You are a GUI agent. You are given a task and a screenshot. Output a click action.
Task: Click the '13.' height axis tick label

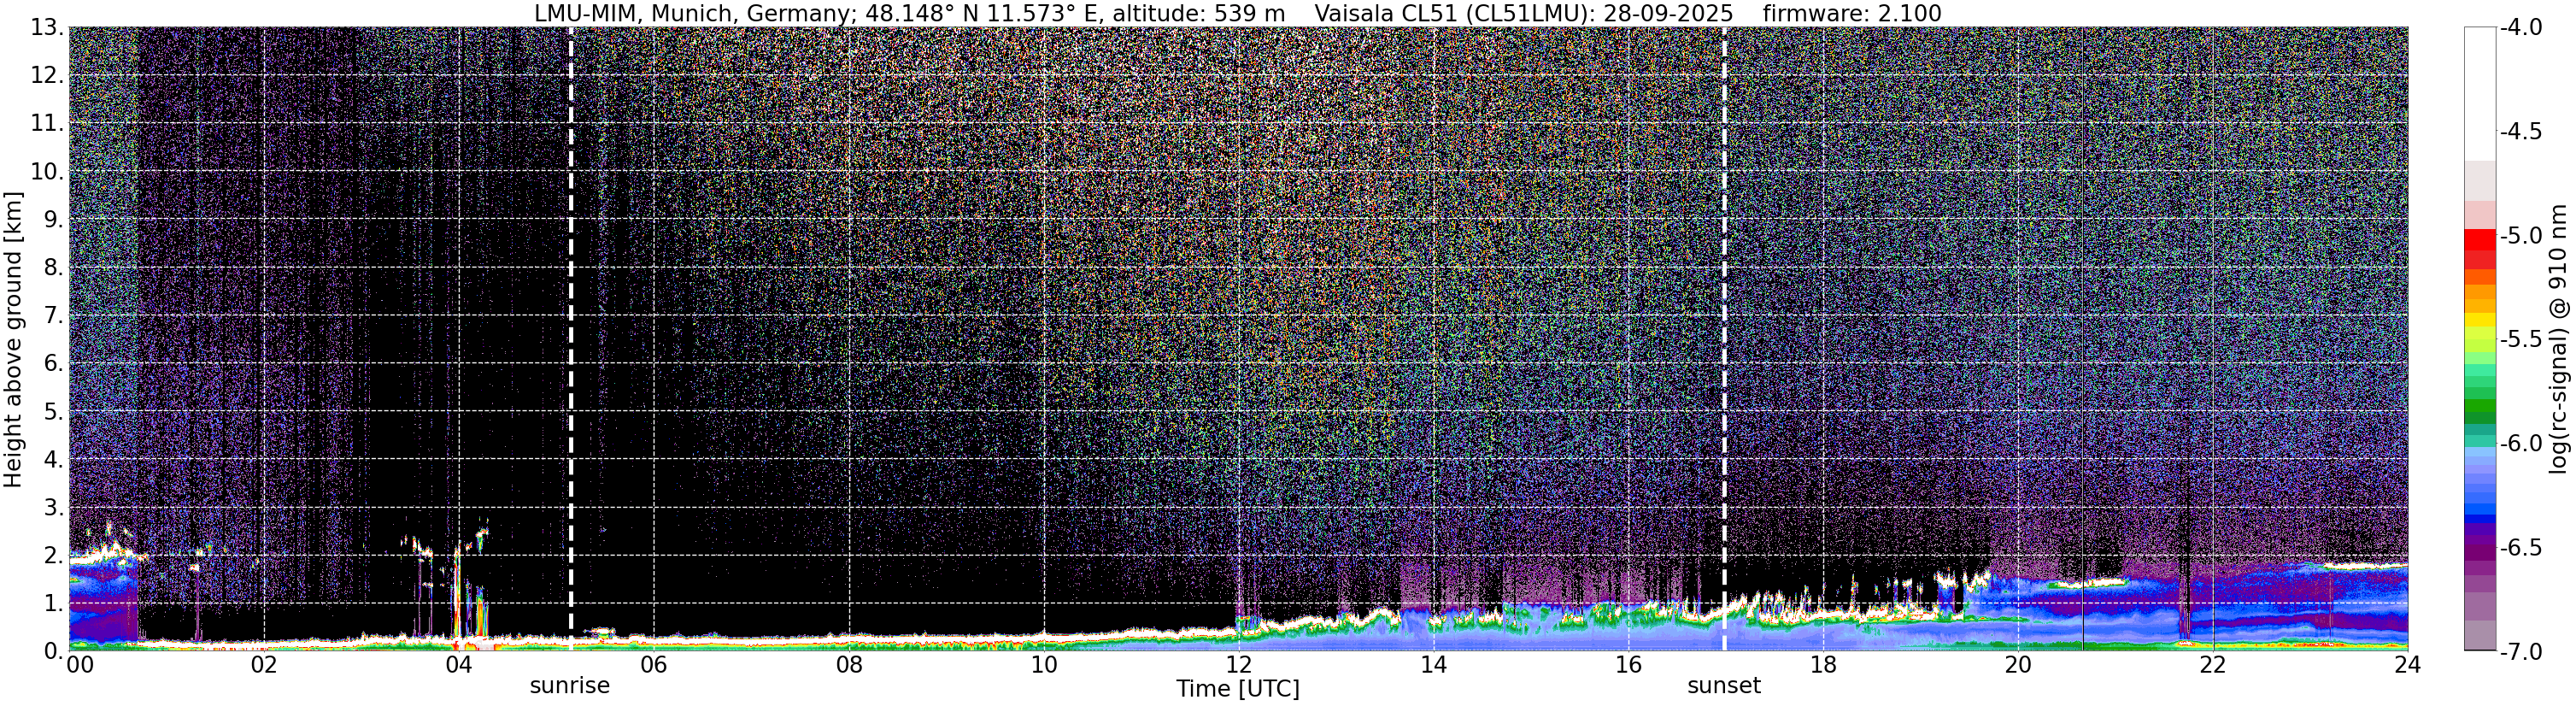pyautogui.click(x=47, y=27)
